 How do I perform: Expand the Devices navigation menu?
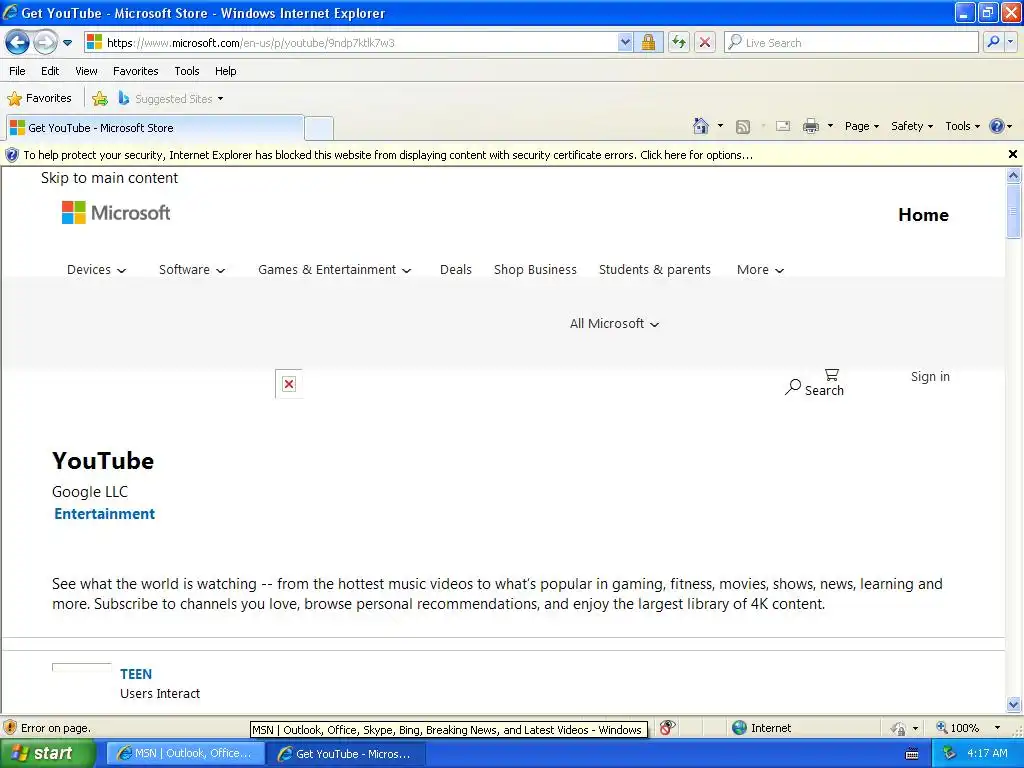click(x=97, y=270)
